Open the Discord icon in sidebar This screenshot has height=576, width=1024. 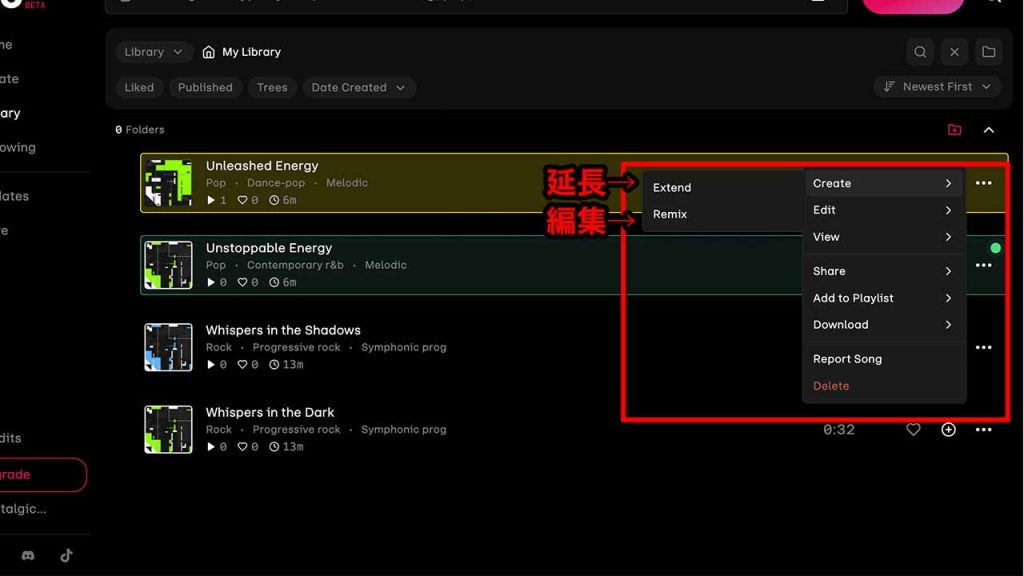point(28,556)
